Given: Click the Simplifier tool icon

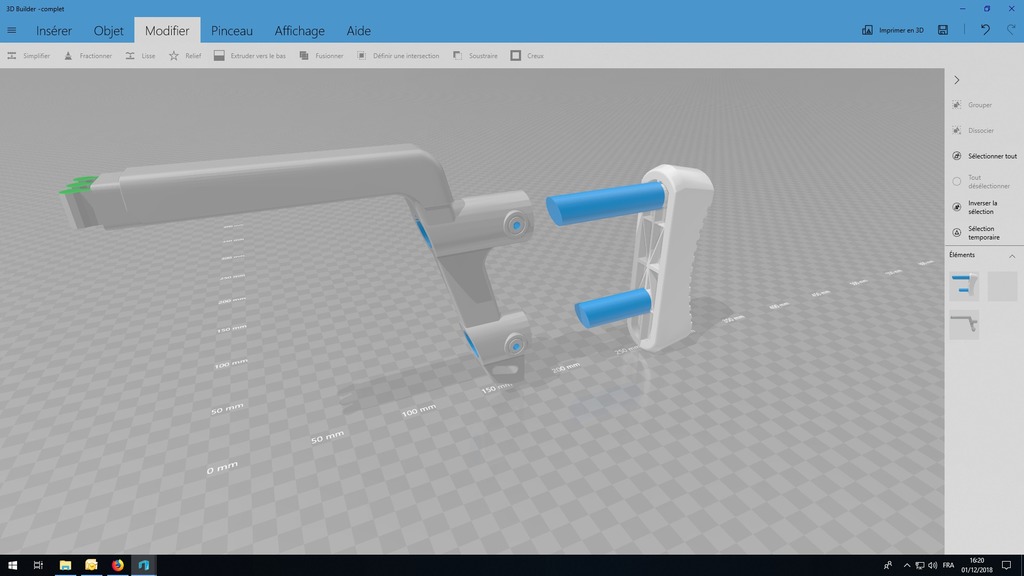Looking at the screenshot, I should tap(12, 56).
